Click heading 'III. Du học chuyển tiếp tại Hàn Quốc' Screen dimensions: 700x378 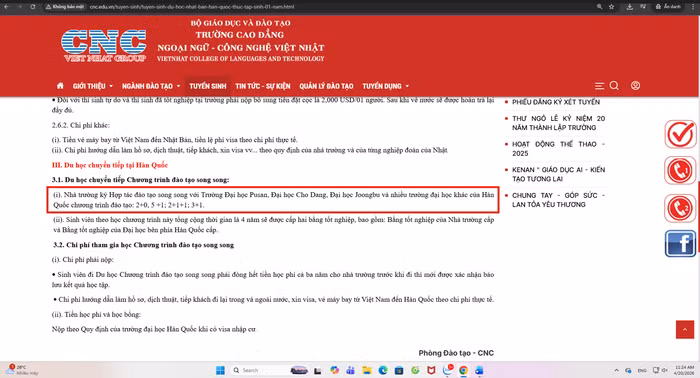click(x=110, y=165)
